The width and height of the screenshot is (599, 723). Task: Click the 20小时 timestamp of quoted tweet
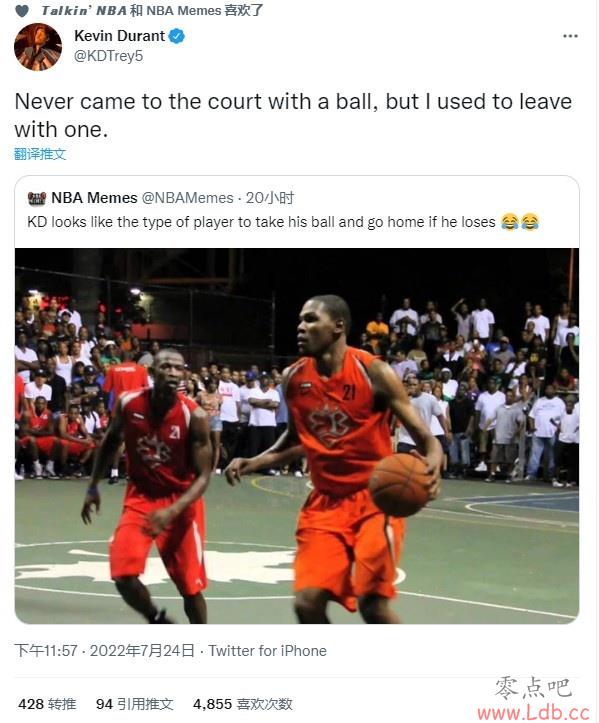tap(269, 198)
